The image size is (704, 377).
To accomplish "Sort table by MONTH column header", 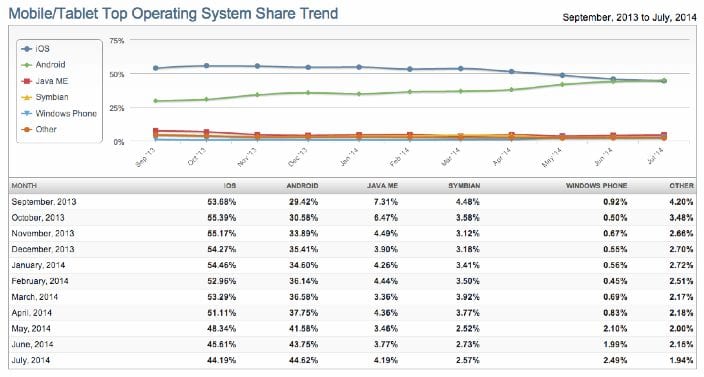I will pyautogui.click(x=24, y=185).
